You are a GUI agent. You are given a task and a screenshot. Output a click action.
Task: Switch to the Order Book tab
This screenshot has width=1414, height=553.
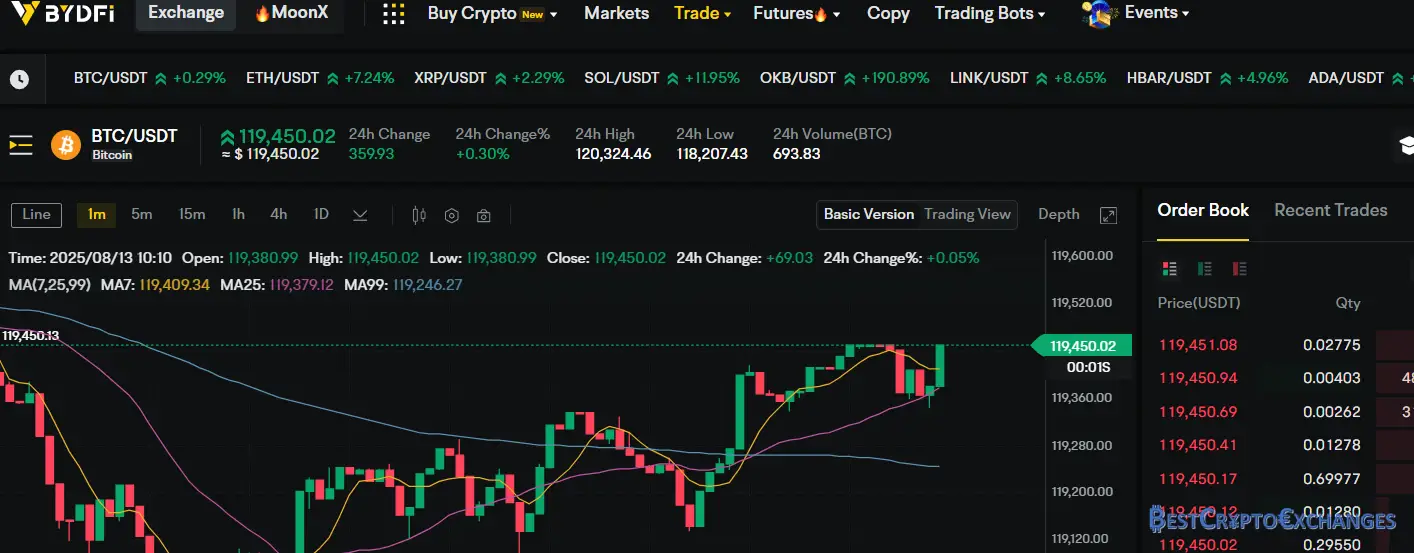point(1203,210)
